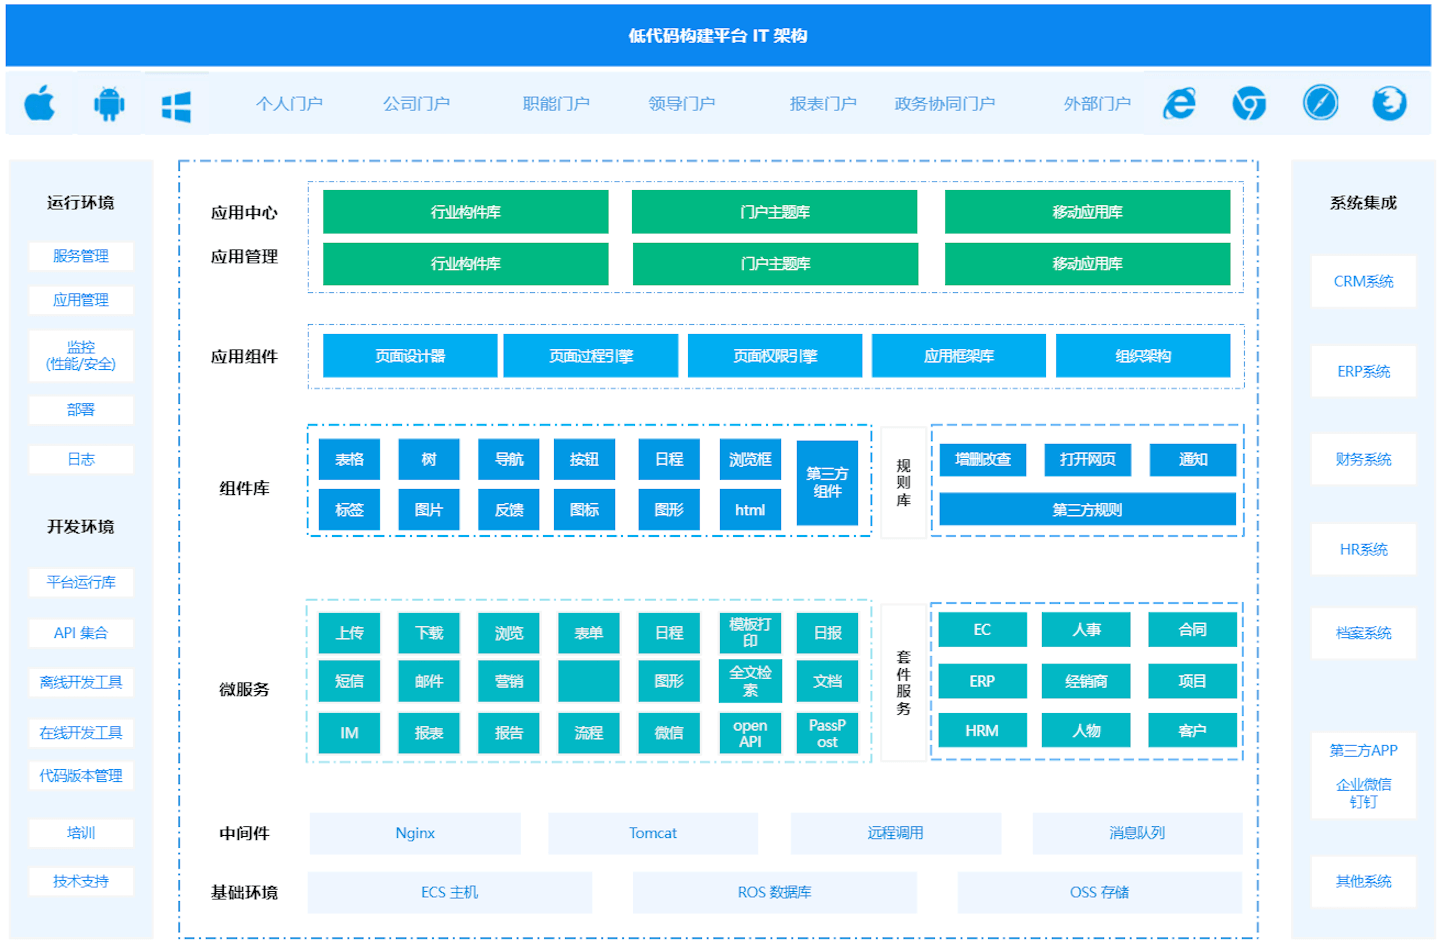Click the 模板打印 microservice tile
The image size is (1439, 951).
point(750,633)
